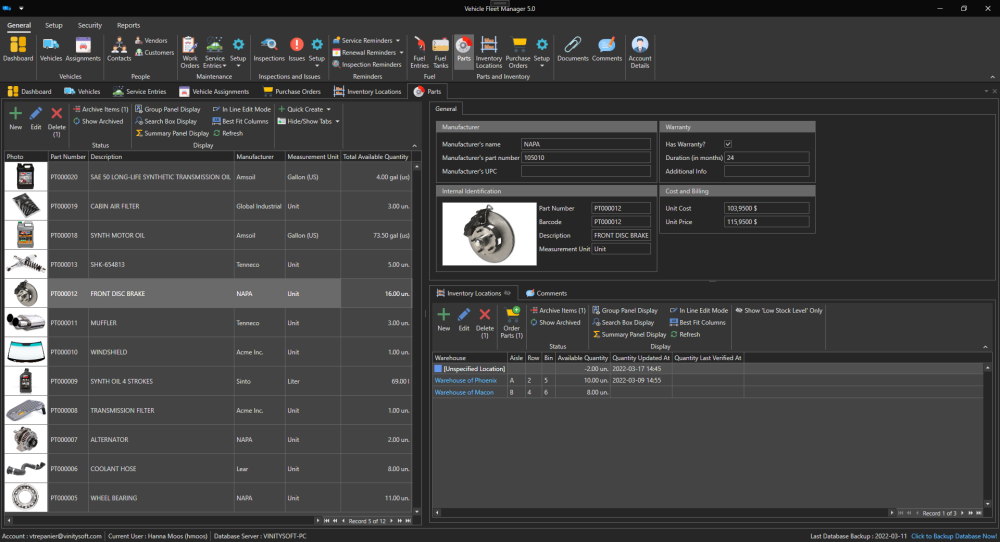The image size is (1000, 542).
Task: Click the front disc brake photo
Action: (489, 234)
